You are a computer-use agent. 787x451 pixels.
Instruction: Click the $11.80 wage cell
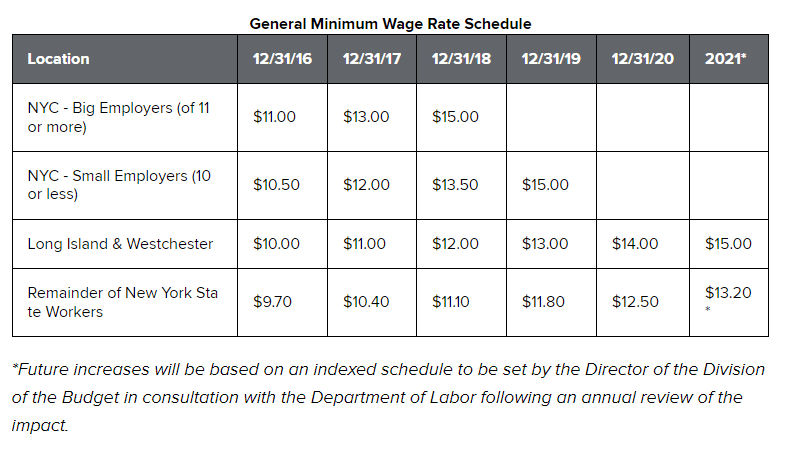545,302
